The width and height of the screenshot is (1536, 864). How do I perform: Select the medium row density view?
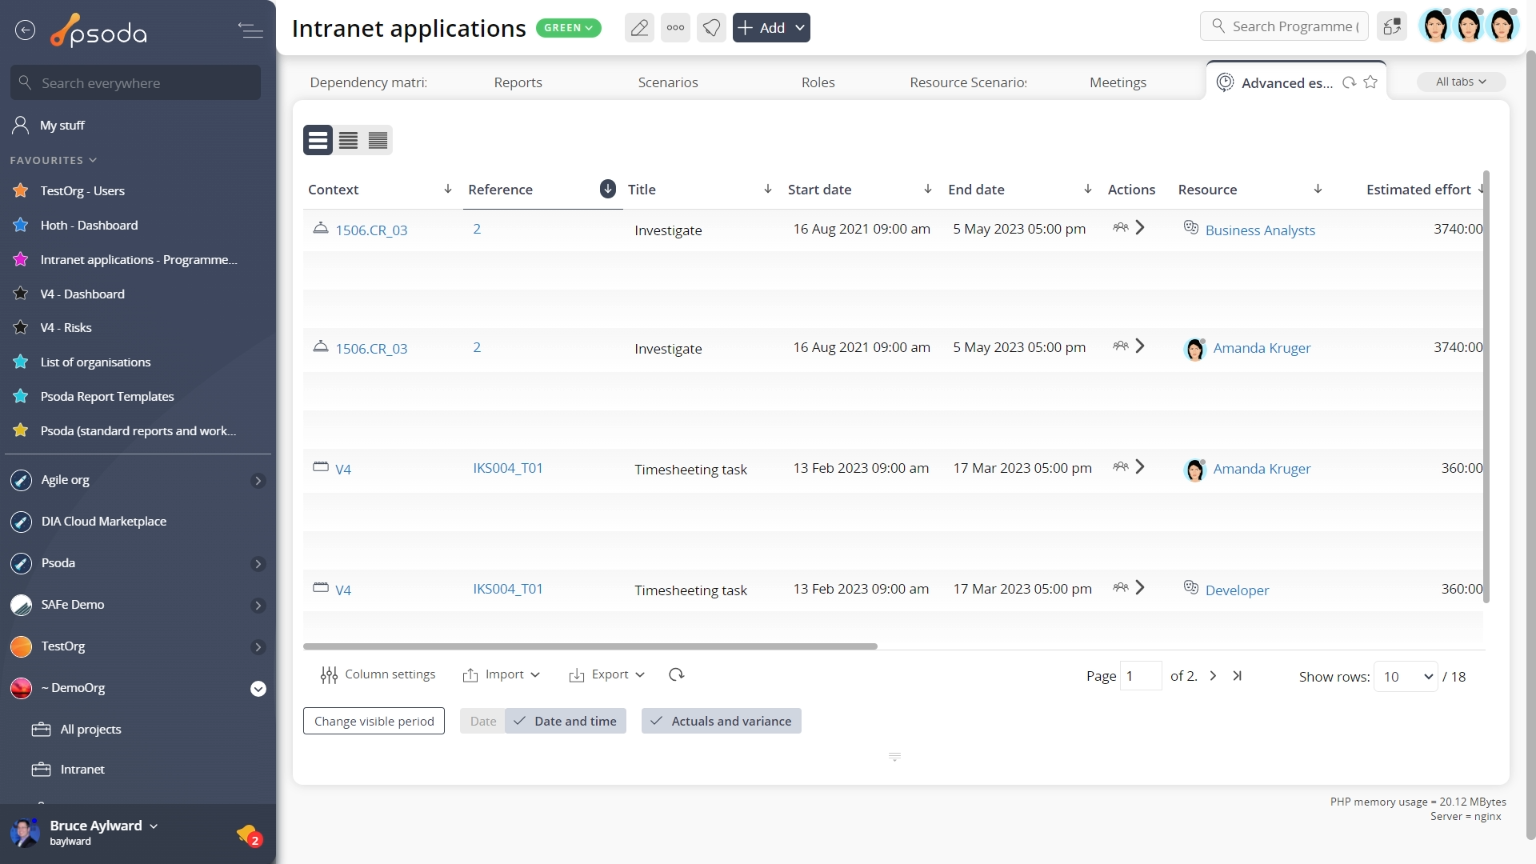coord(348,140)
